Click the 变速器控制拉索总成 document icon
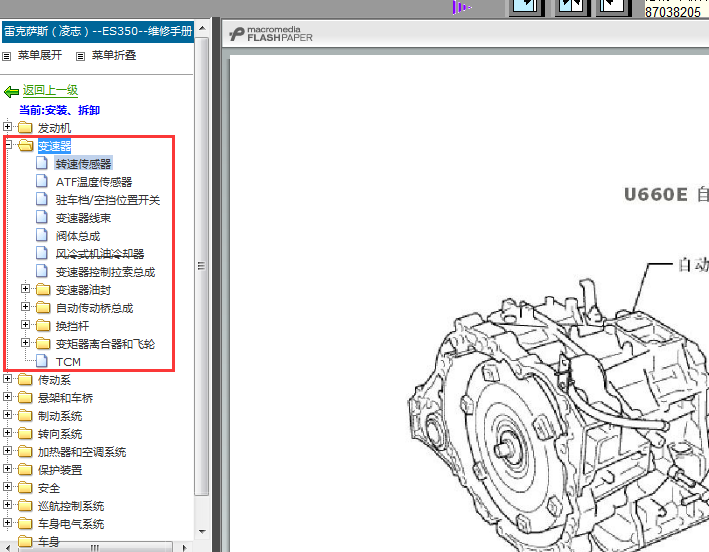The height and width of the screenshot is (552, 709). (x=42, y=271)
